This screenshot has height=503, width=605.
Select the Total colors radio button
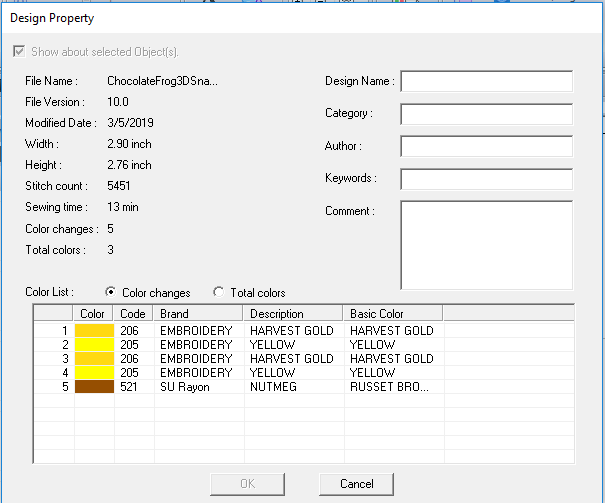[219, 292]
